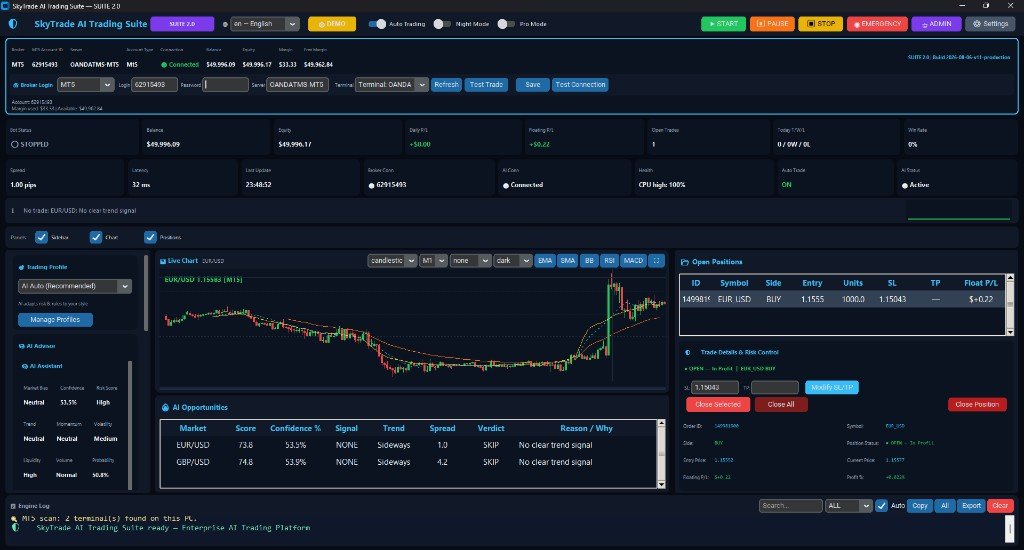Open the dark chart theme dropdown
Image resolution: width=1024 pixels, height=550 pixels.
pos(513,261)
